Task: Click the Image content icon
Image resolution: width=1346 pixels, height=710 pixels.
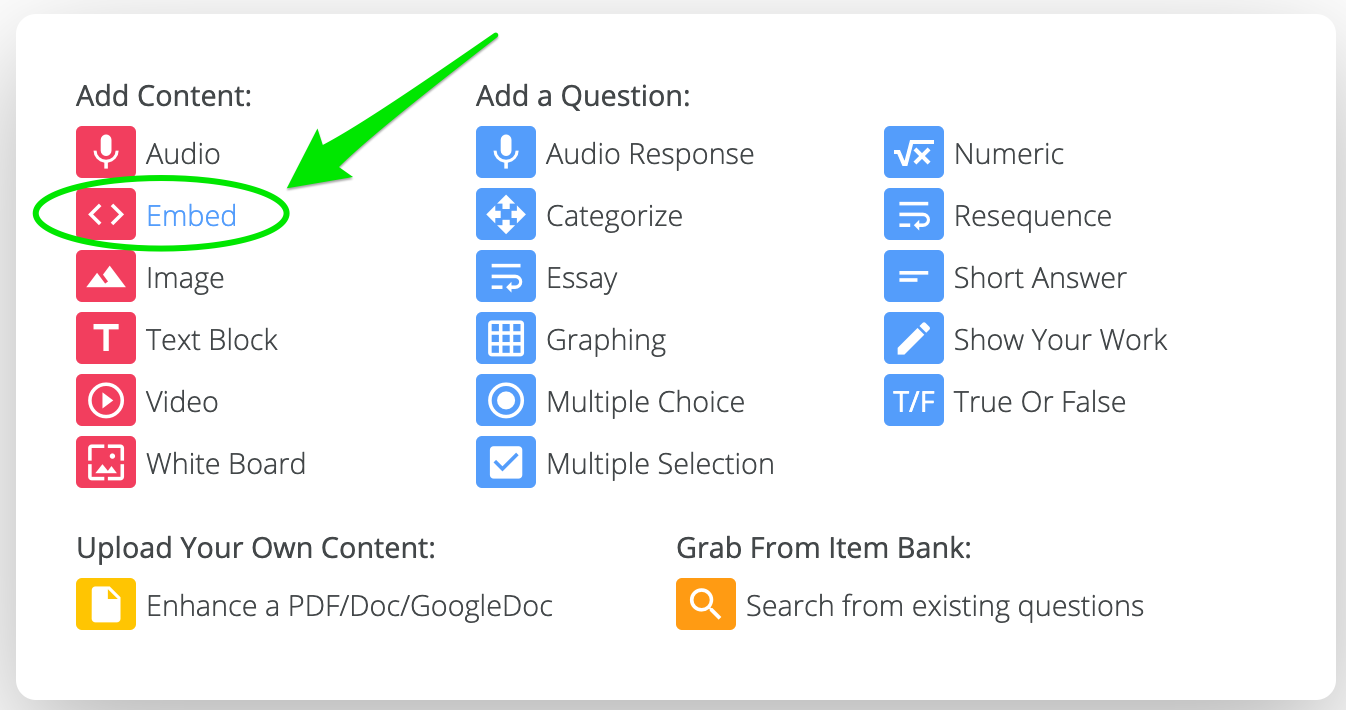Action: pyautogui.click(x=106, y=277)
